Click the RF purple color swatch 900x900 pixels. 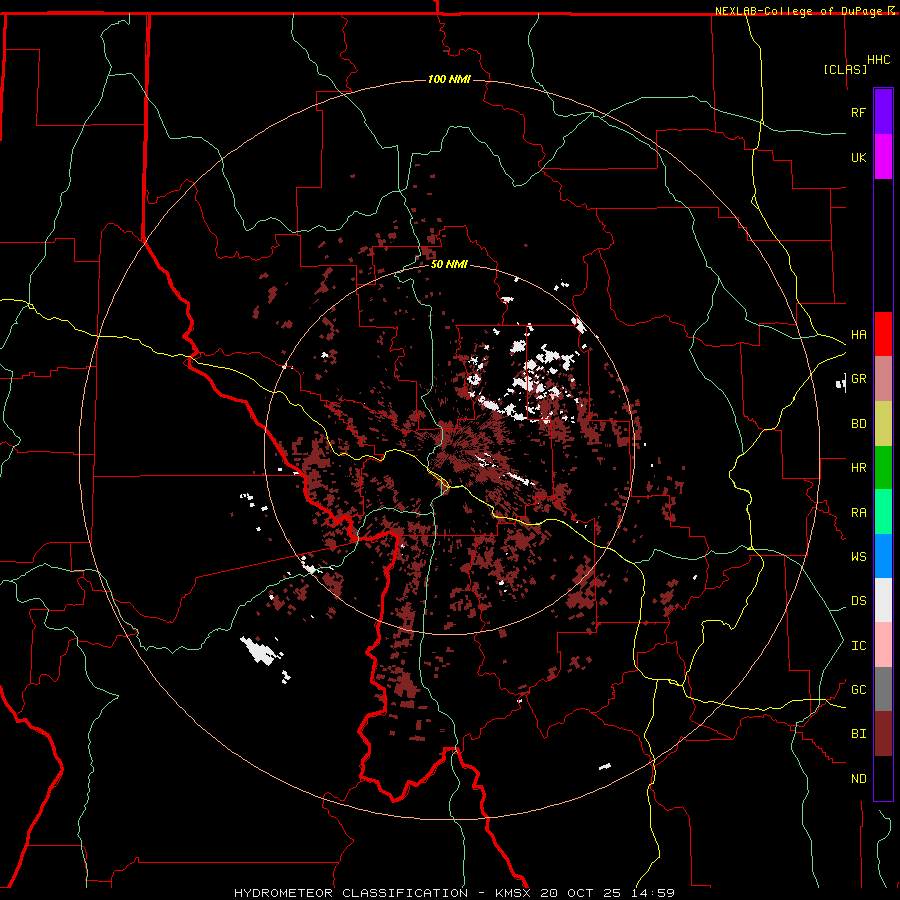click(883, 112)
